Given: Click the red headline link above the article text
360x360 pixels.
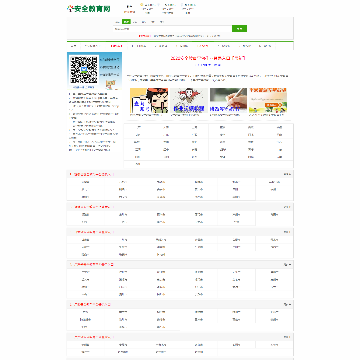Looking at the screenshot, I should click(x=208, y=58).
